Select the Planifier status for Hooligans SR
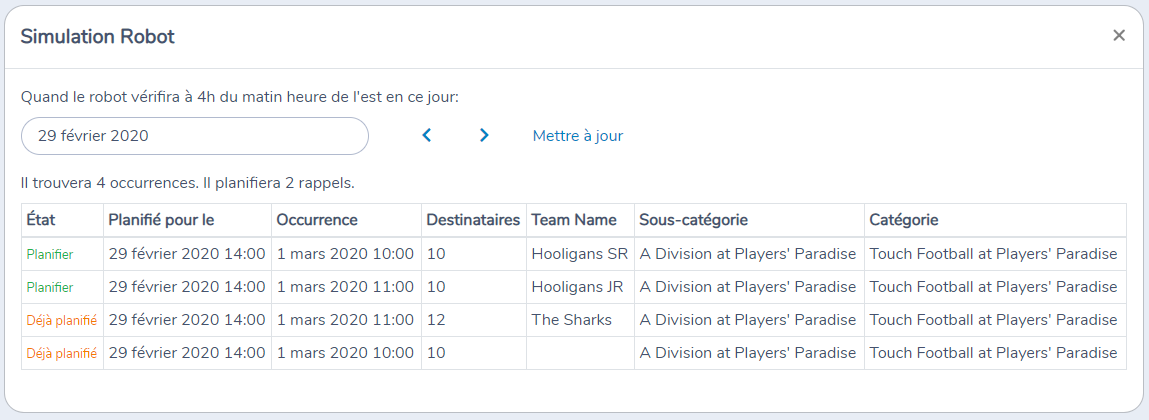The width and height of the screenshot is (1149, 420). [50, 254]
